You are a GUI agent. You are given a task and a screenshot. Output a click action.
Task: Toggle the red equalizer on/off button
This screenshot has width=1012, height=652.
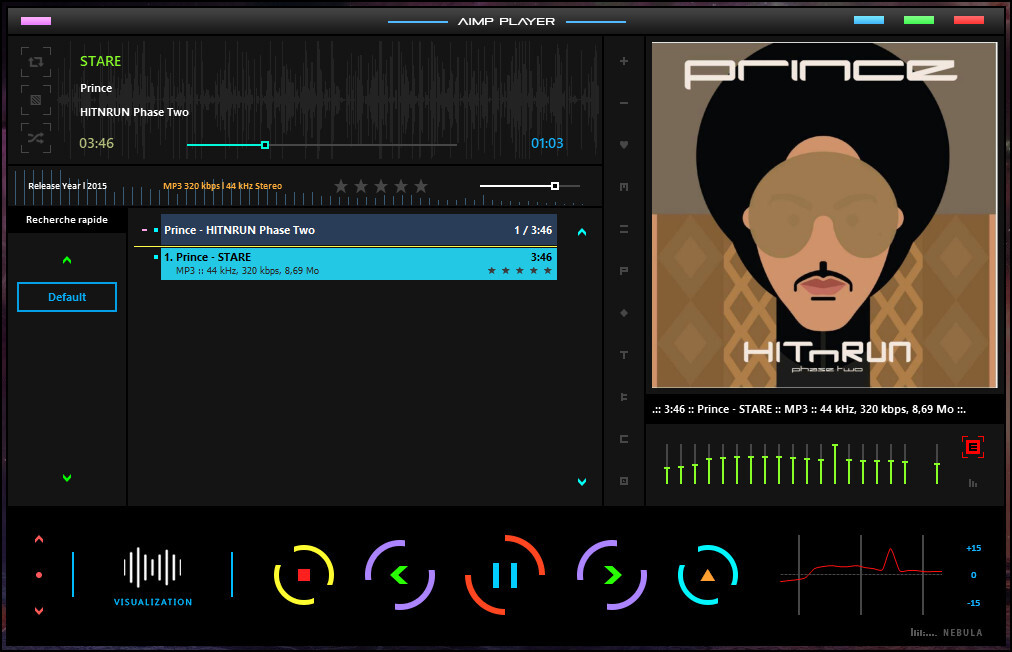pyautogui.click(x=973, y=447)
